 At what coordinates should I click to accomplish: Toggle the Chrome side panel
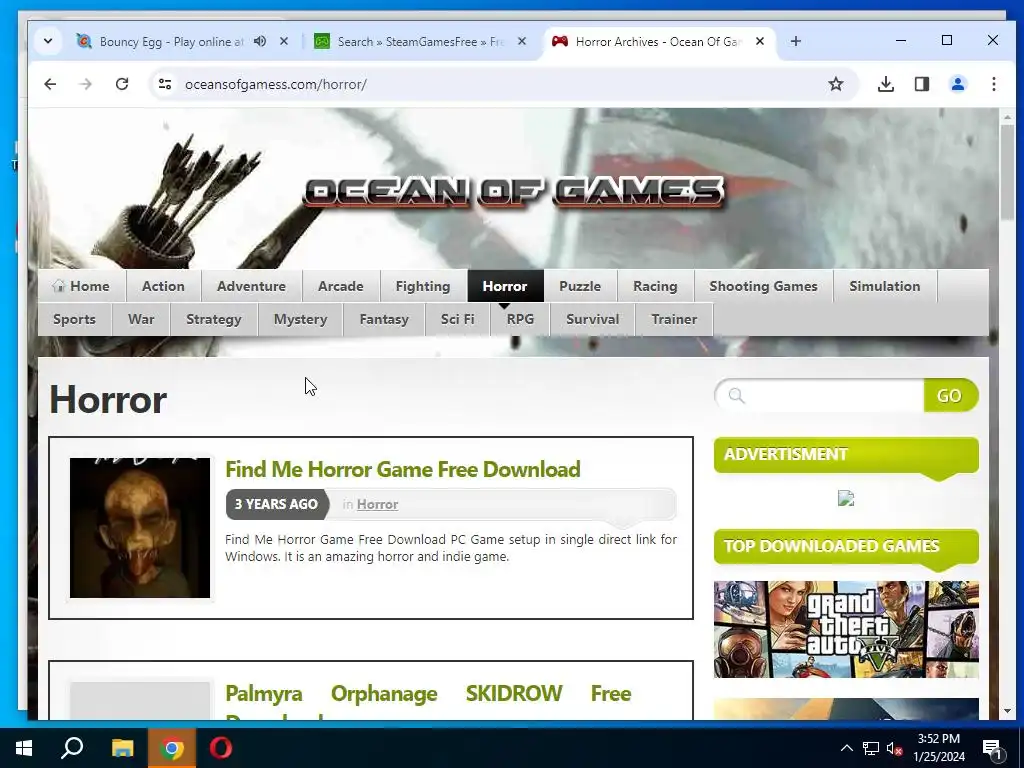921,84
